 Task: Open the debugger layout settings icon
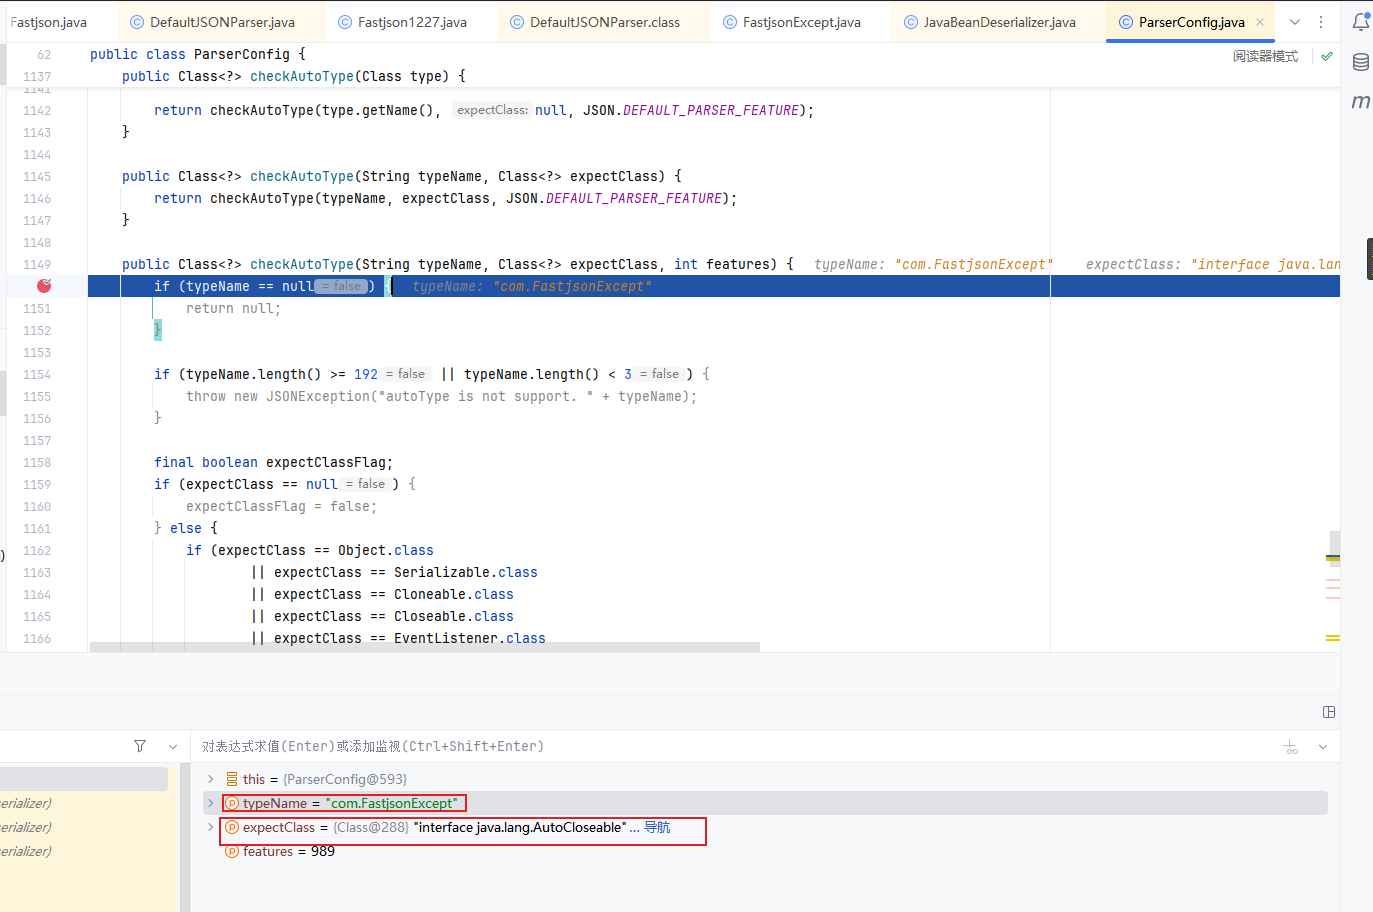click(x=1329, y=712)
